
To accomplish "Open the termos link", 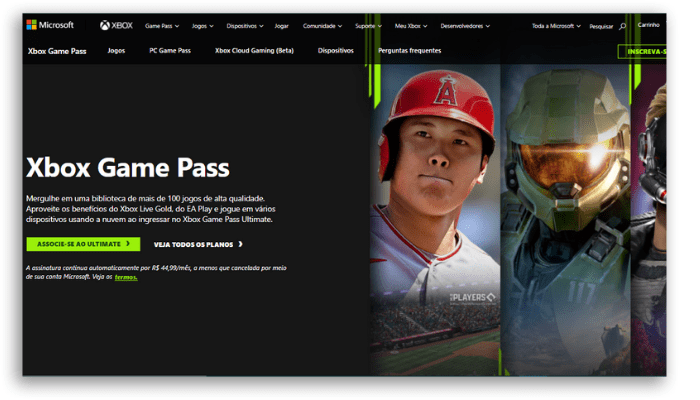I will 126,277.
